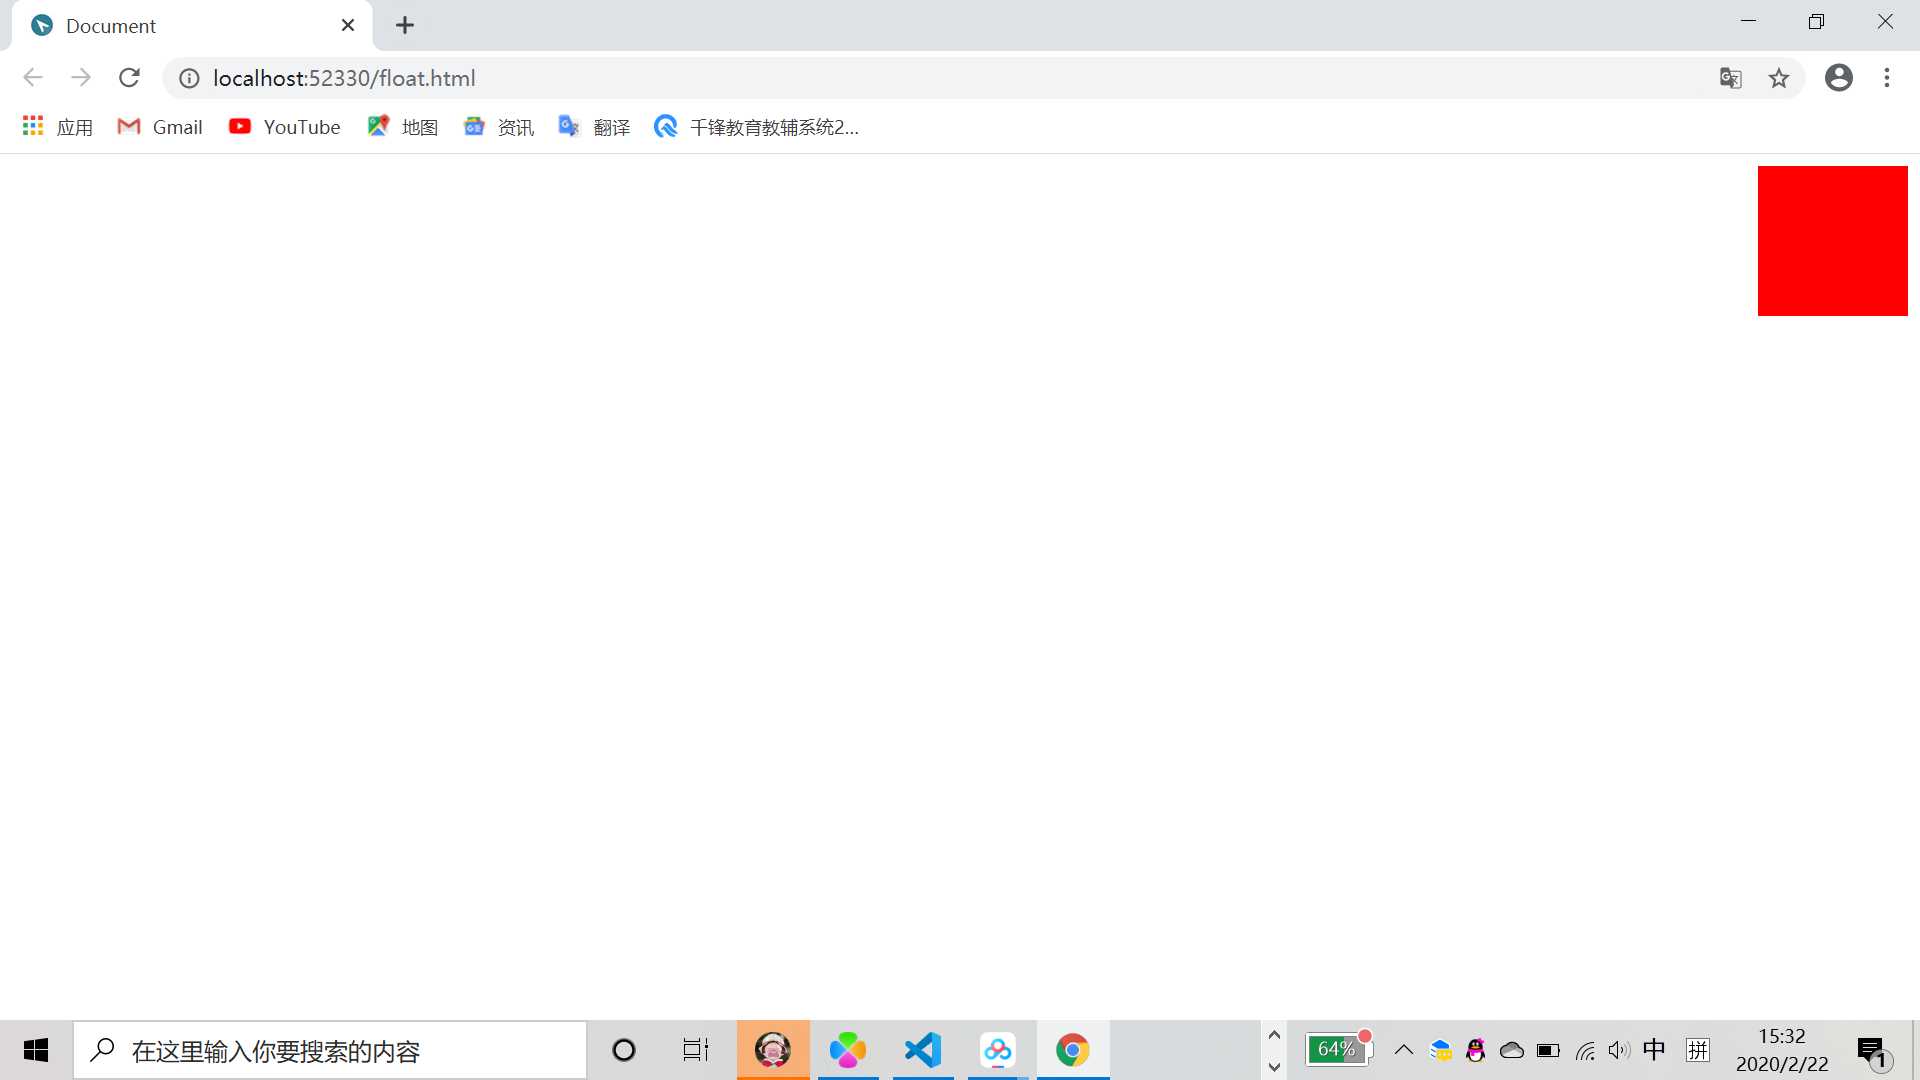Viewport: 1920px width, 1080px height.
Task: Click the Chrome forward navigation arrow
Action: pyautogui.click(x=80, y=76)
